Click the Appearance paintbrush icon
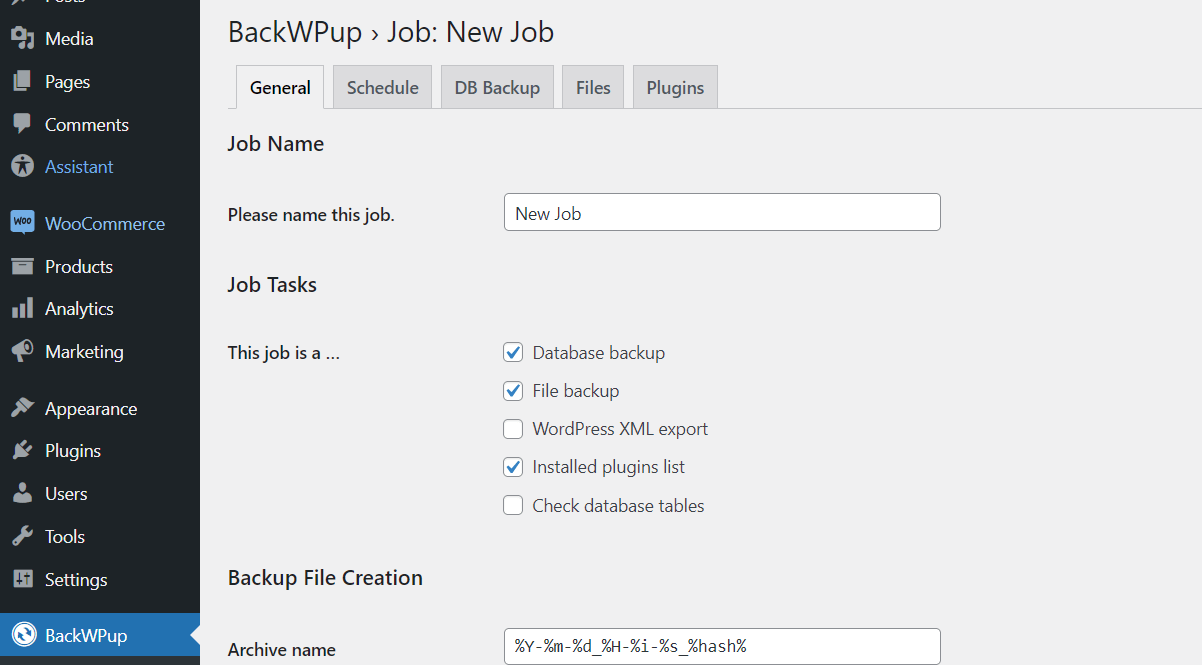The image size is (1202, 665). click(x=22, y=408)
